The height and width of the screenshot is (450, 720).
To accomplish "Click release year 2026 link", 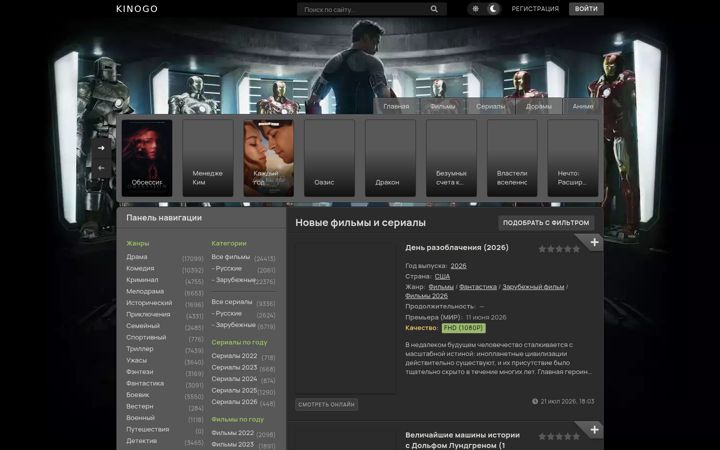I will [x=458, y=266].
